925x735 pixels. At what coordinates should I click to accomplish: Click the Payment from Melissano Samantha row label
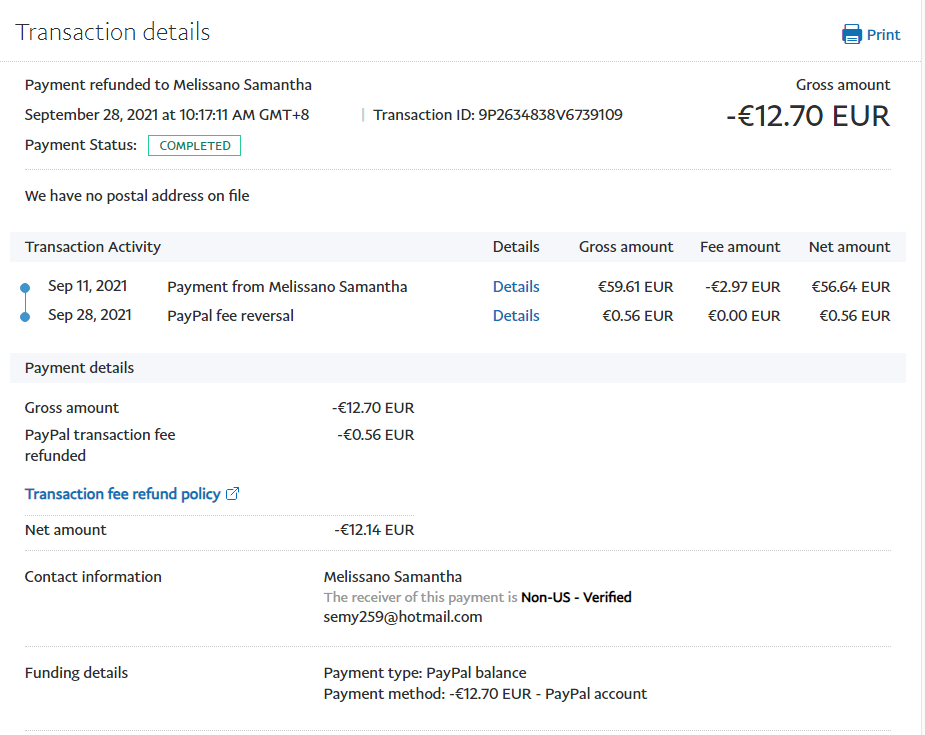tap(287, 287)
